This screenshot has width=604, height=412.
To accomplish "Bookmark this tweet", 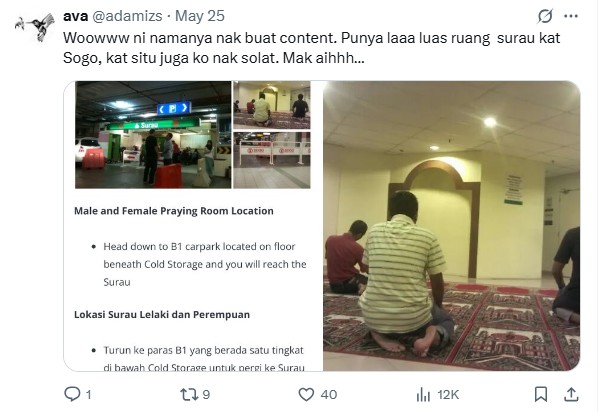I will [541, 394].
